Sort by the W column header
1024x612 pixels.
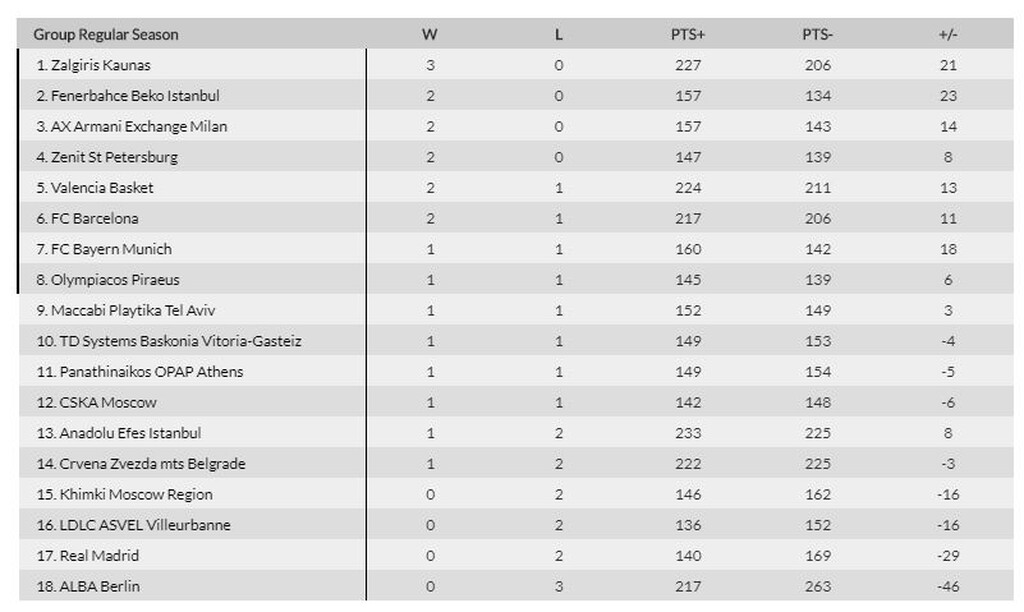(430, 34)
